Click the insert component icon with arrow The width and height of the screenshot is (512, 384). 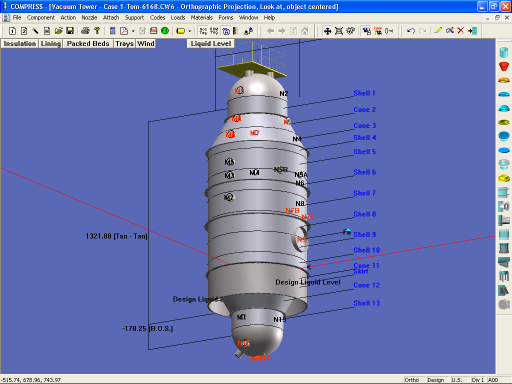pos(472,31)
